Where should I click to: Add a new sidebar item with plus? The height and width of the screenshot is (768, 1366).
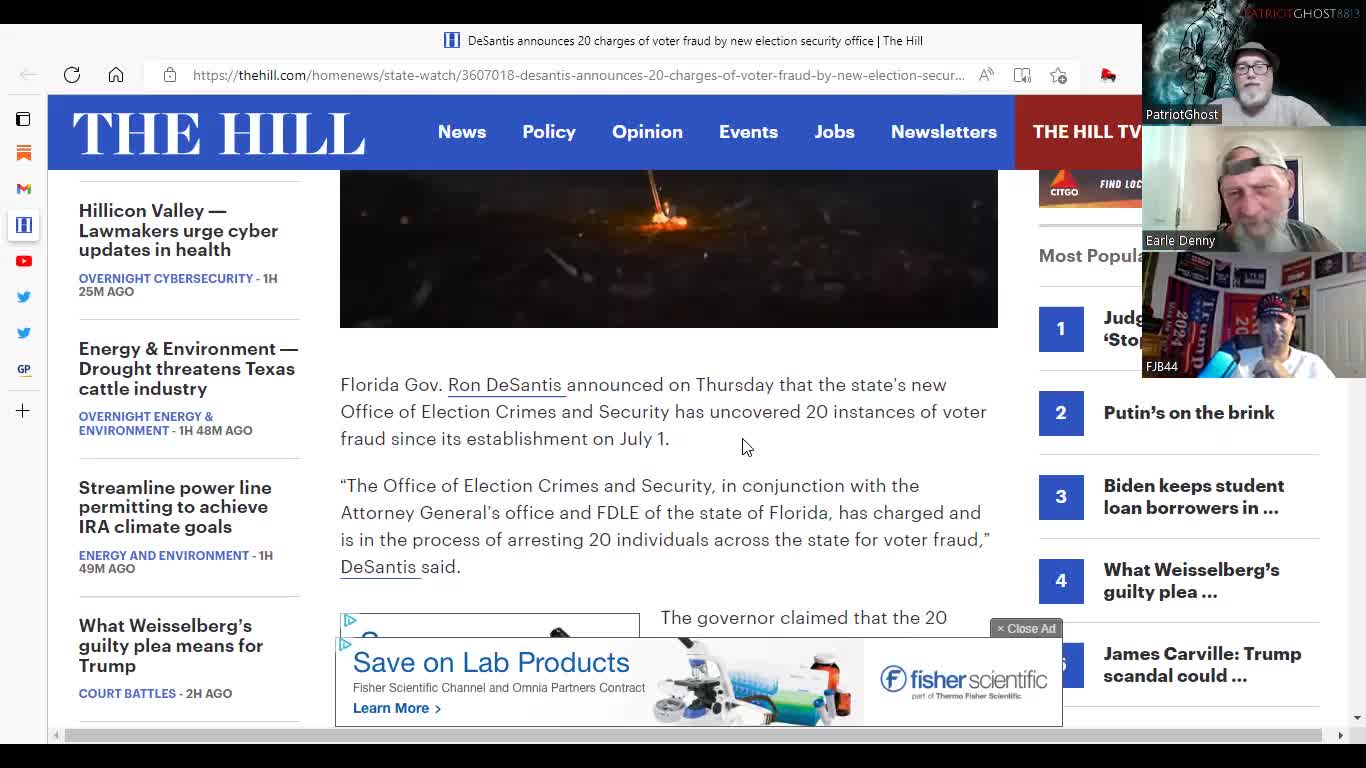[23, 411]
